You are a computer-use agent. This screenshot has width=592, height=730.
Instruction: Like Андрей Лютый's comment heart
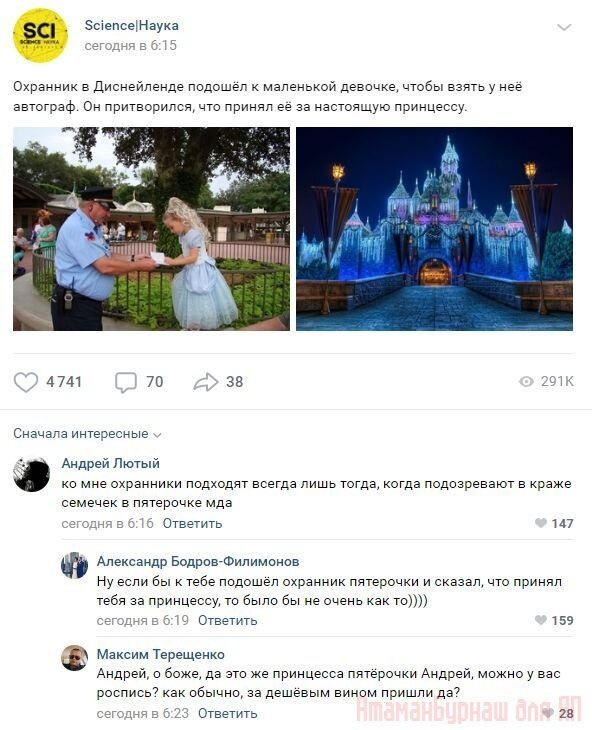coord(541,523)
